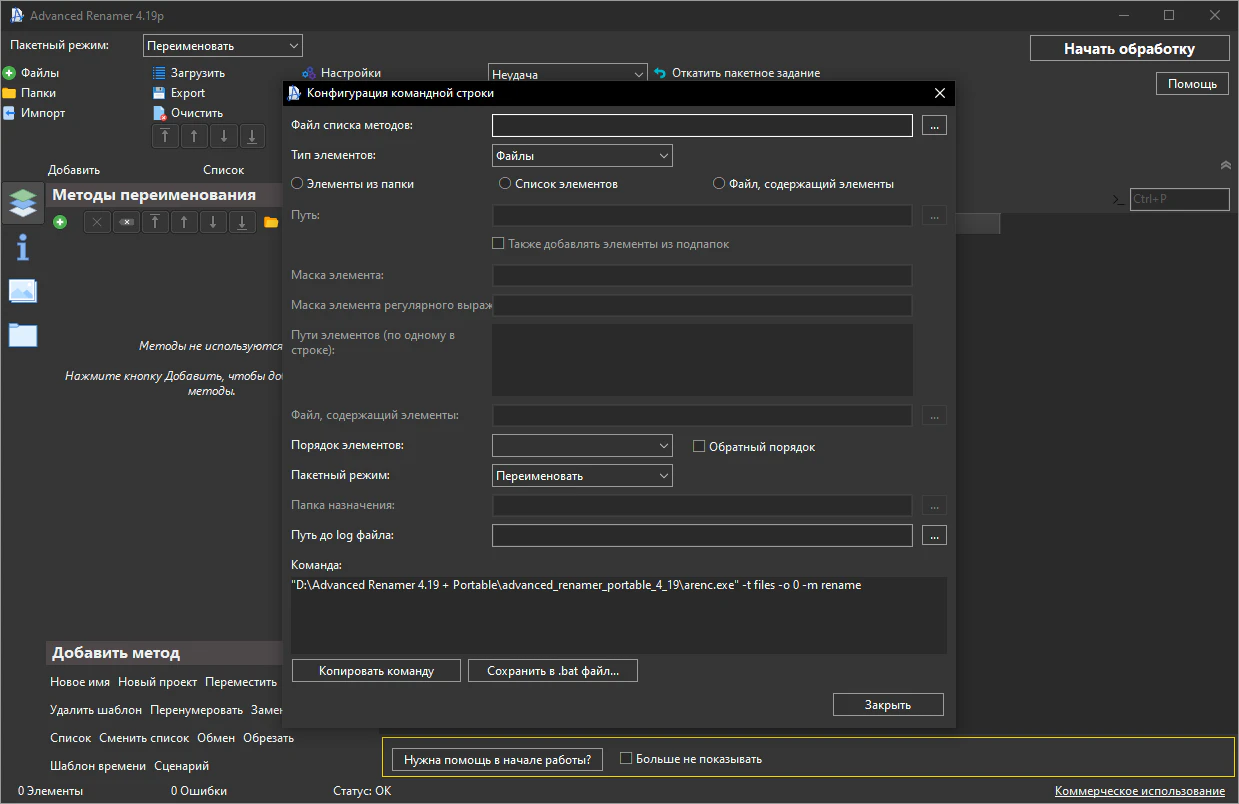This screenshot has height=804, width=1239.
Task: Click the Файл списка методов input field
Action: (x=702, y=125)
